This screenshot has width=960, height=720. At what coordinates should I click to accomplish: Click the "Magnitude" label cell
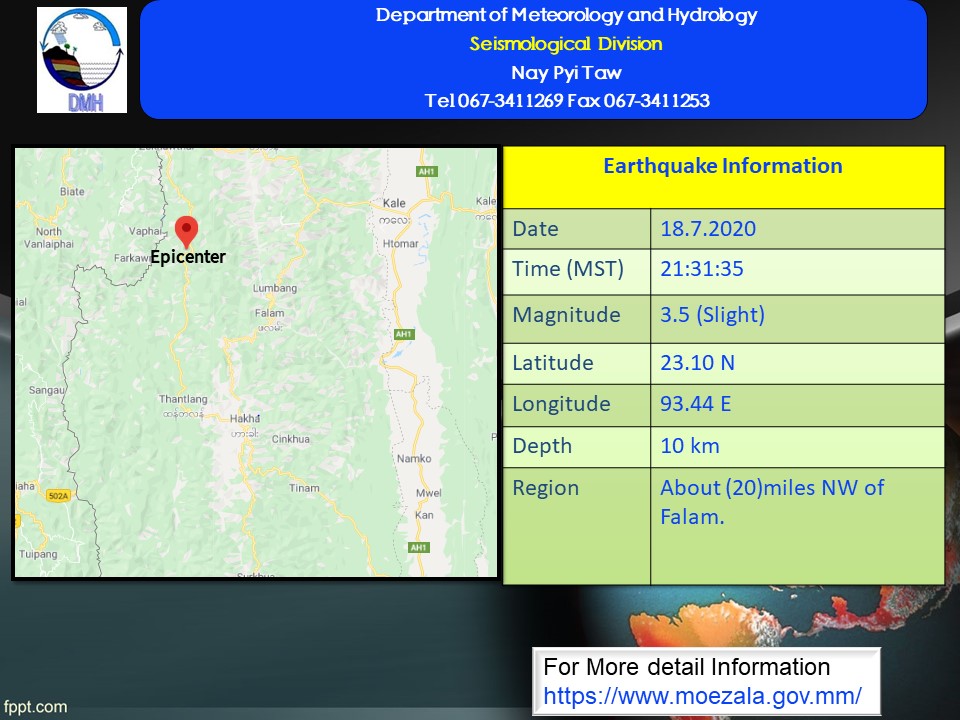click(x=577, y=319)
